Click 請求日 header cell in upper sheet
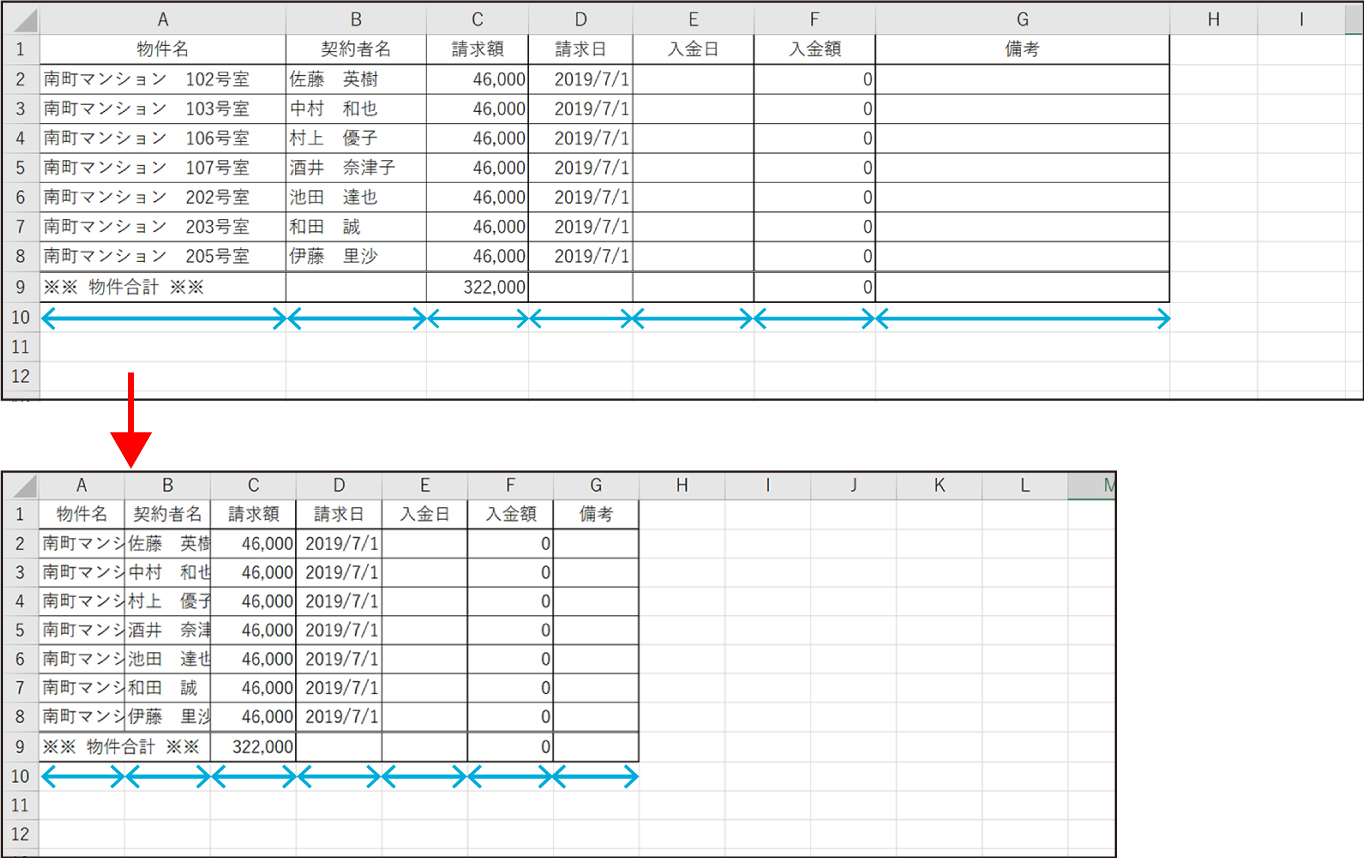This screenshot has height=858, width=1364. (x=581, y=49)
